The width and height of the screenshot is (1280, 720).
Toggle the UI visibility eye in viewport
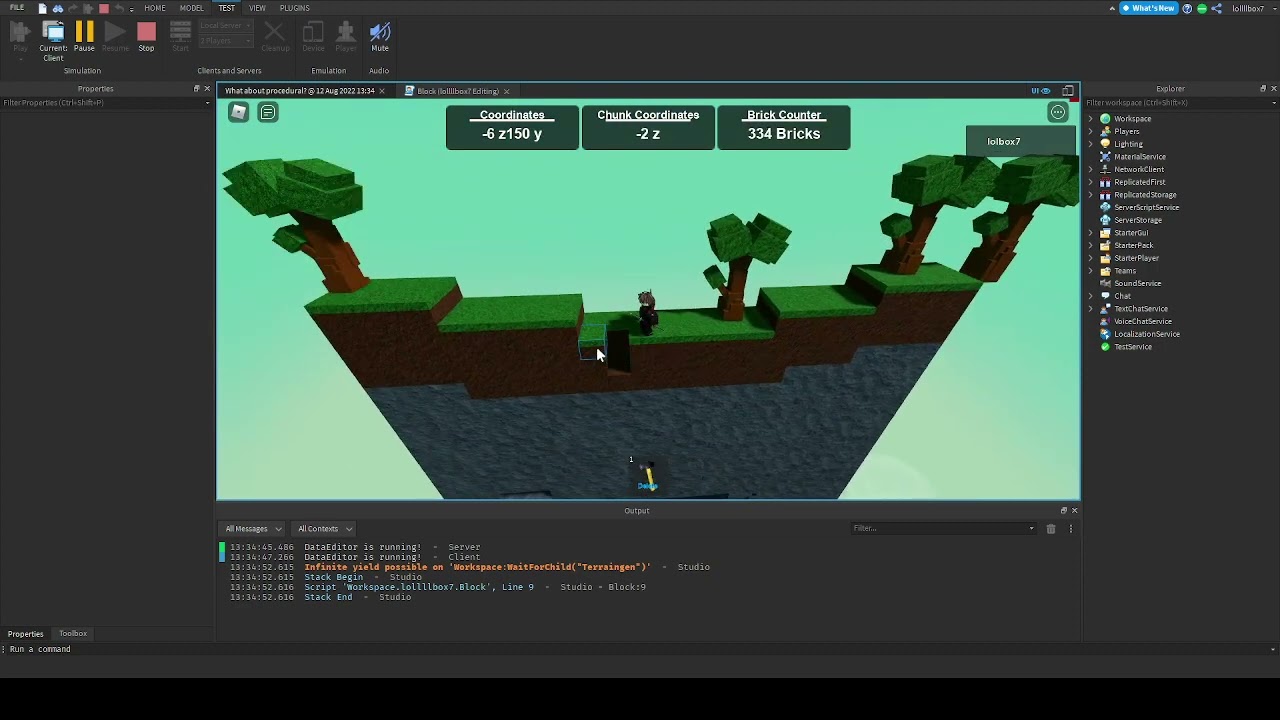pyautogui.click(x=1041, y=91)
